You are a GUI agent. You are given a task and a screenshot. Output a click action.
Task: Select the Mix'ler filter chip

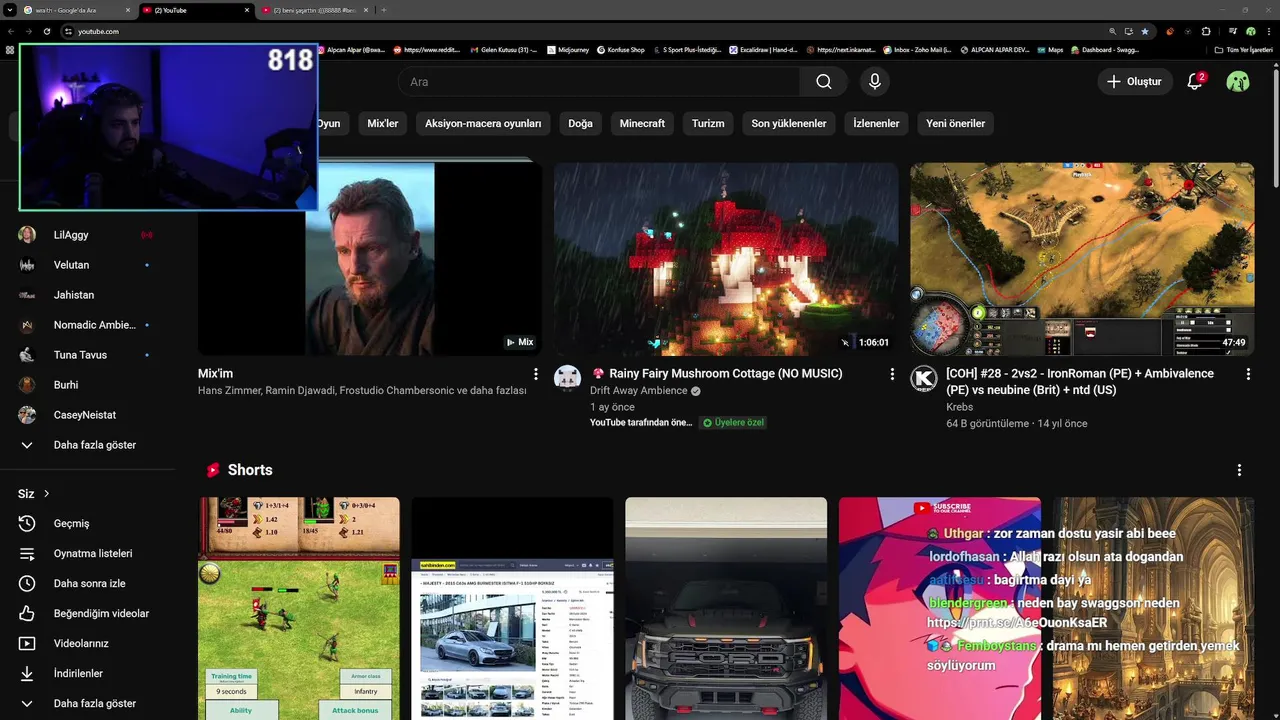(383, 124)
